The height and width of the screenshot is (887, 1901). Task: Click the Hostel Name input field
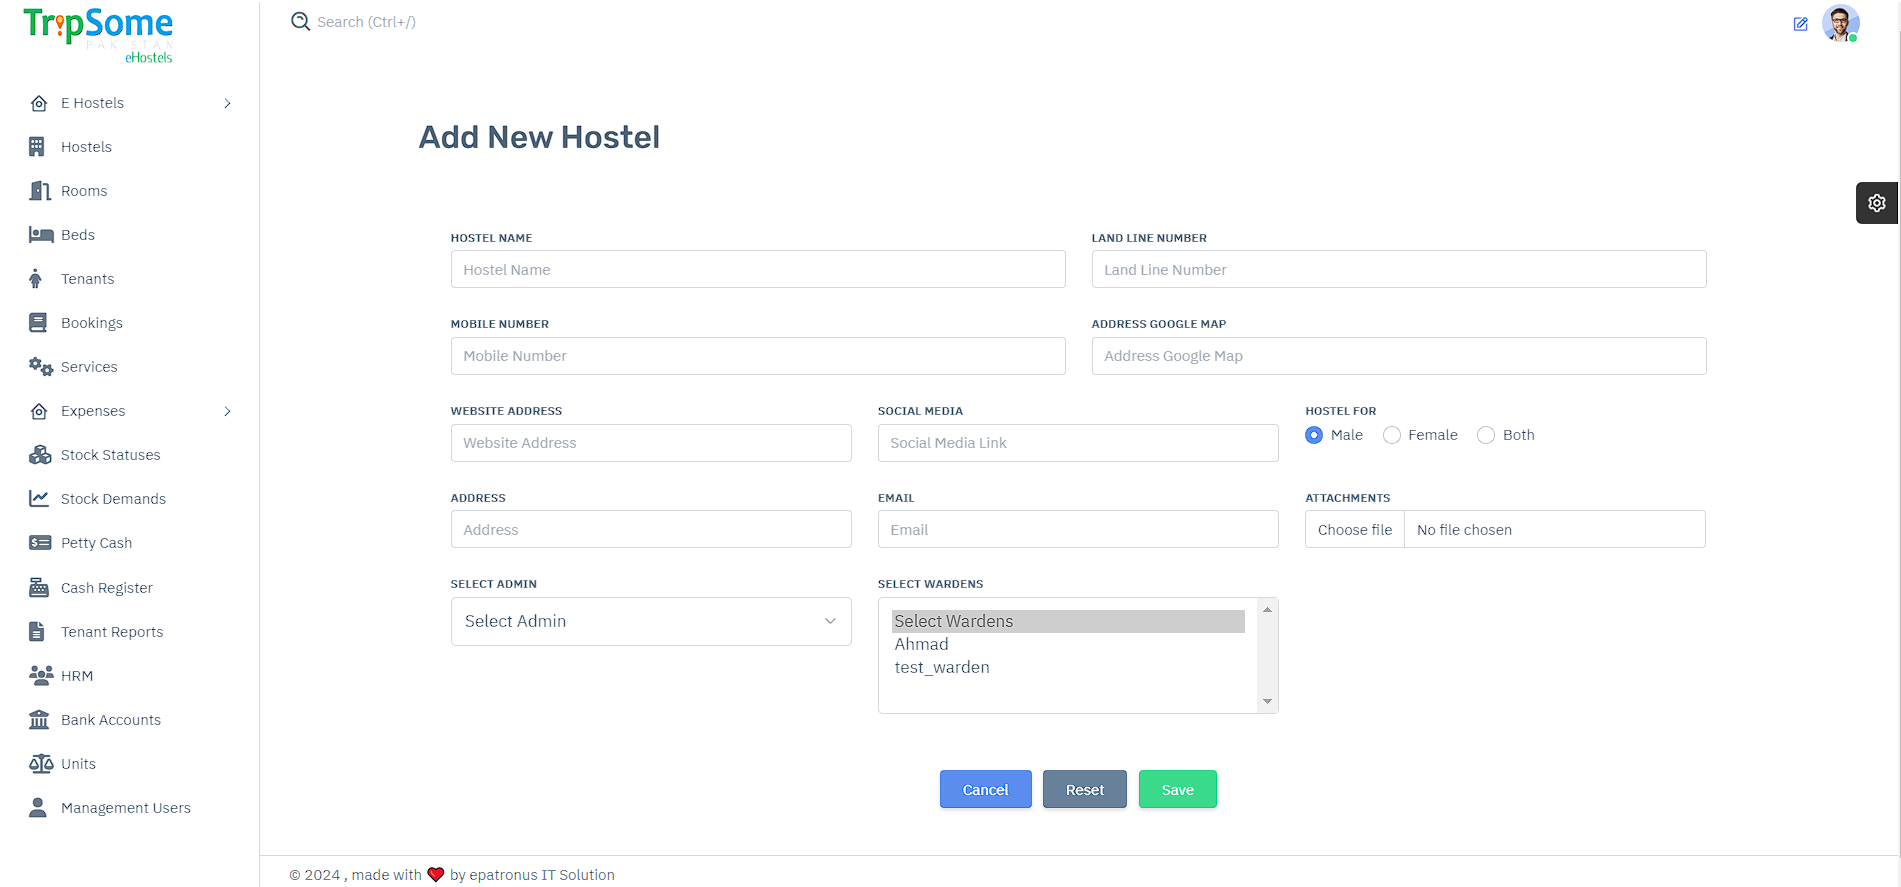[757, 269]
